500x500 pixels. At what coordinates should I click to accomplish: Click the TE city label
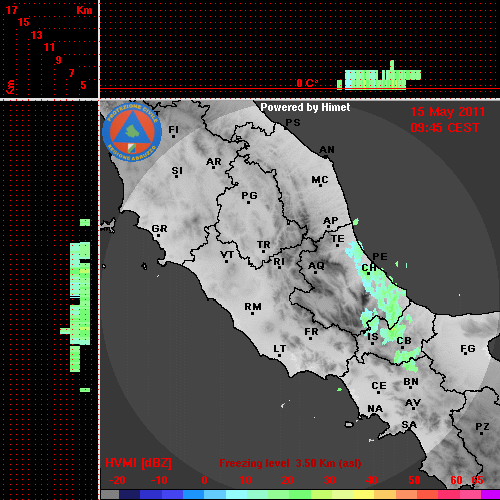coord(338,239)
